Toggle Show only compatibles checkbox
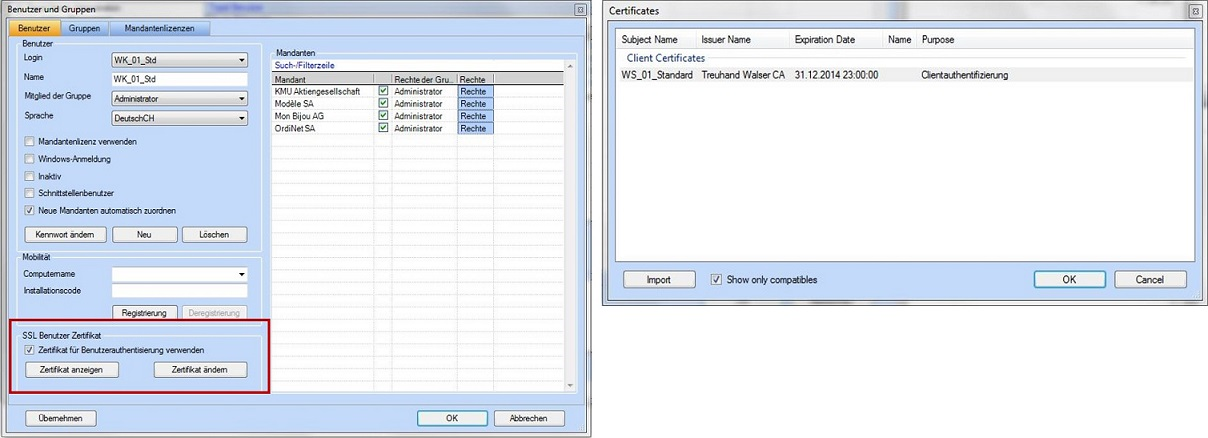This screenshot has width=1208, height=438. click(x=715, y=279)
